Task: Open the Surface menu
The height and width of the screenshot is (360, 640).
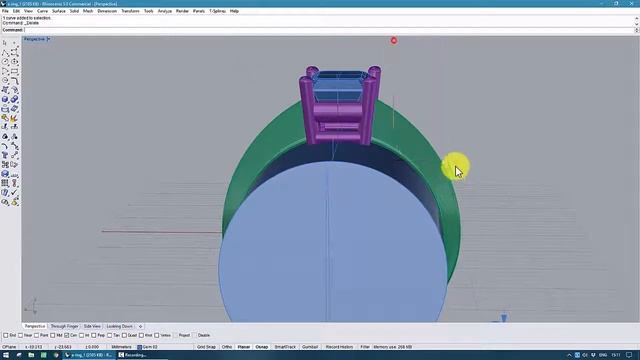Action: (x=59, y=11)
